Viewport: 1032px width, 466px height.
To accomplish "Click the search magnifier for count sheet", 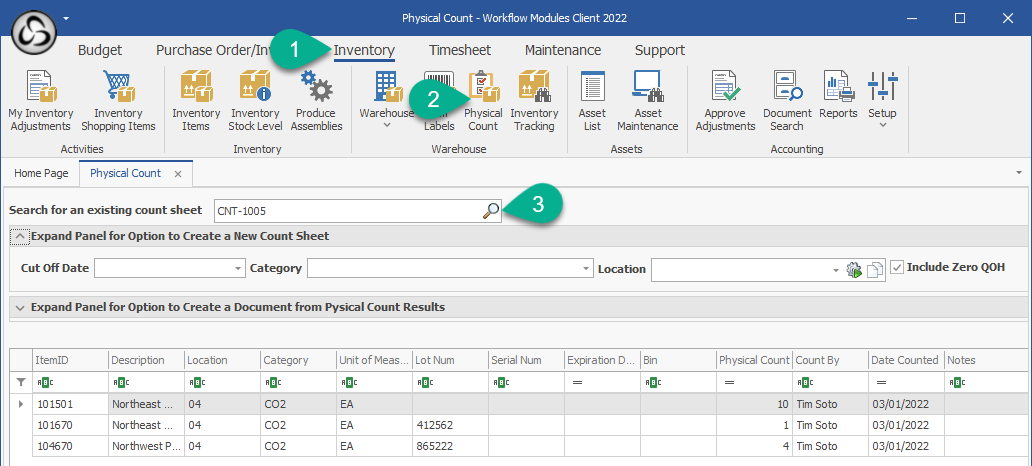I will pyautogui.click(x=490, y=211).
